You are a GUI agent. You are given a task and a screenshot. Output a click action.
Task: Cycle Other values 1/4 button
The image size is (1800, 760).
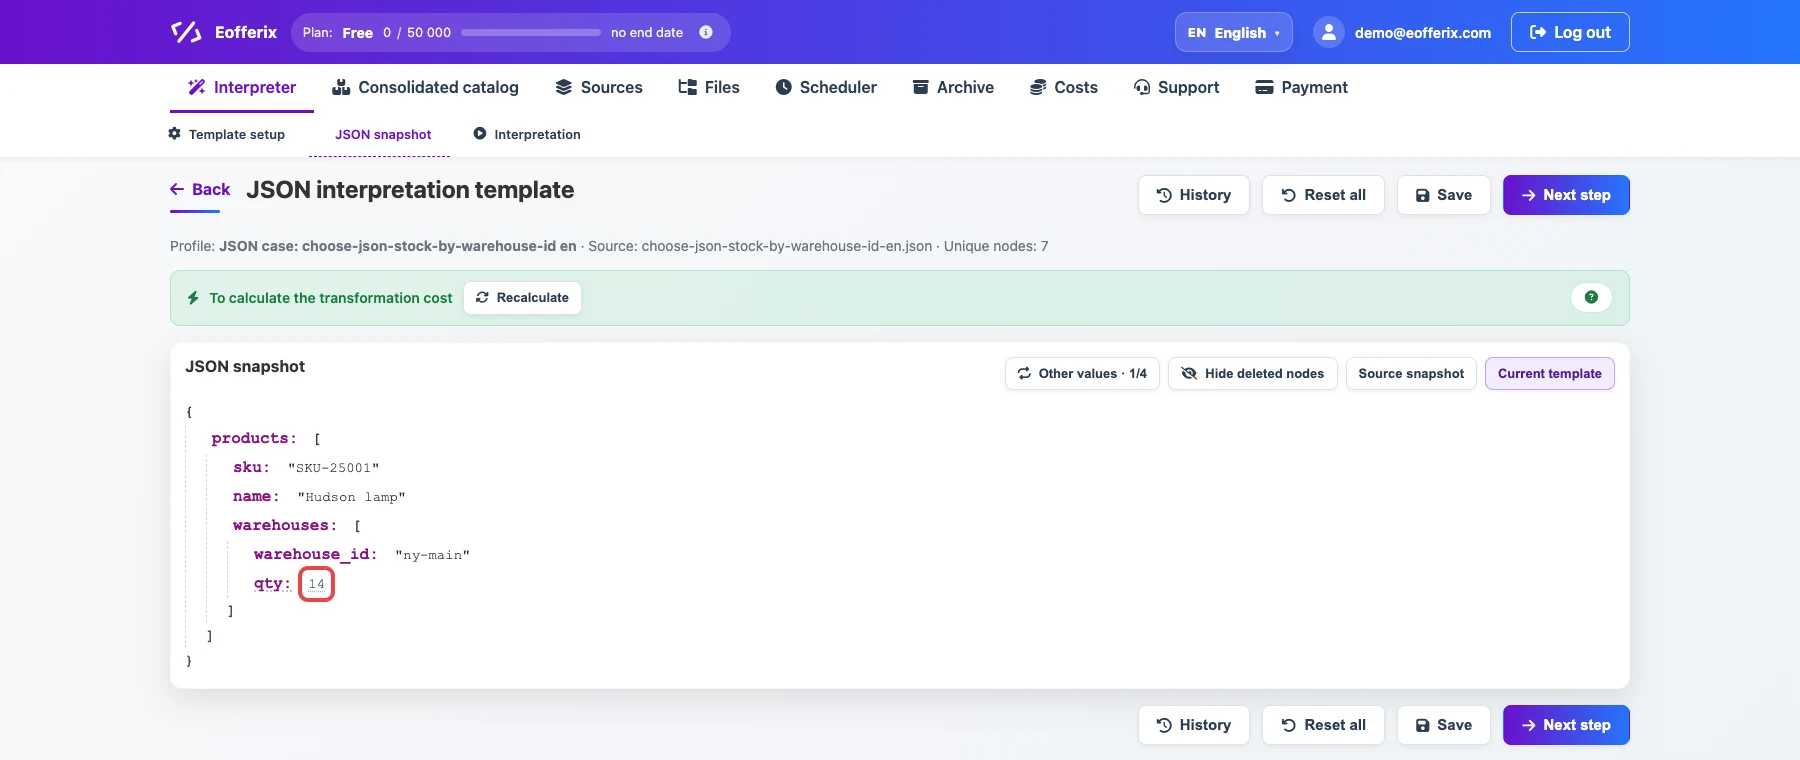click(1082, 374)
